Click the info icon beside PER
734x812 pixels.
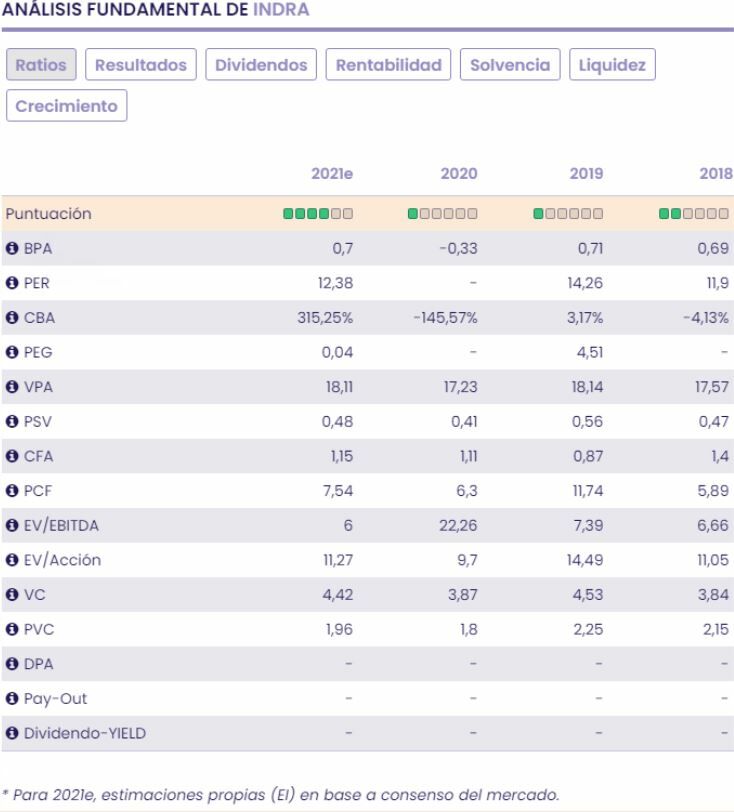coord(12,283)
